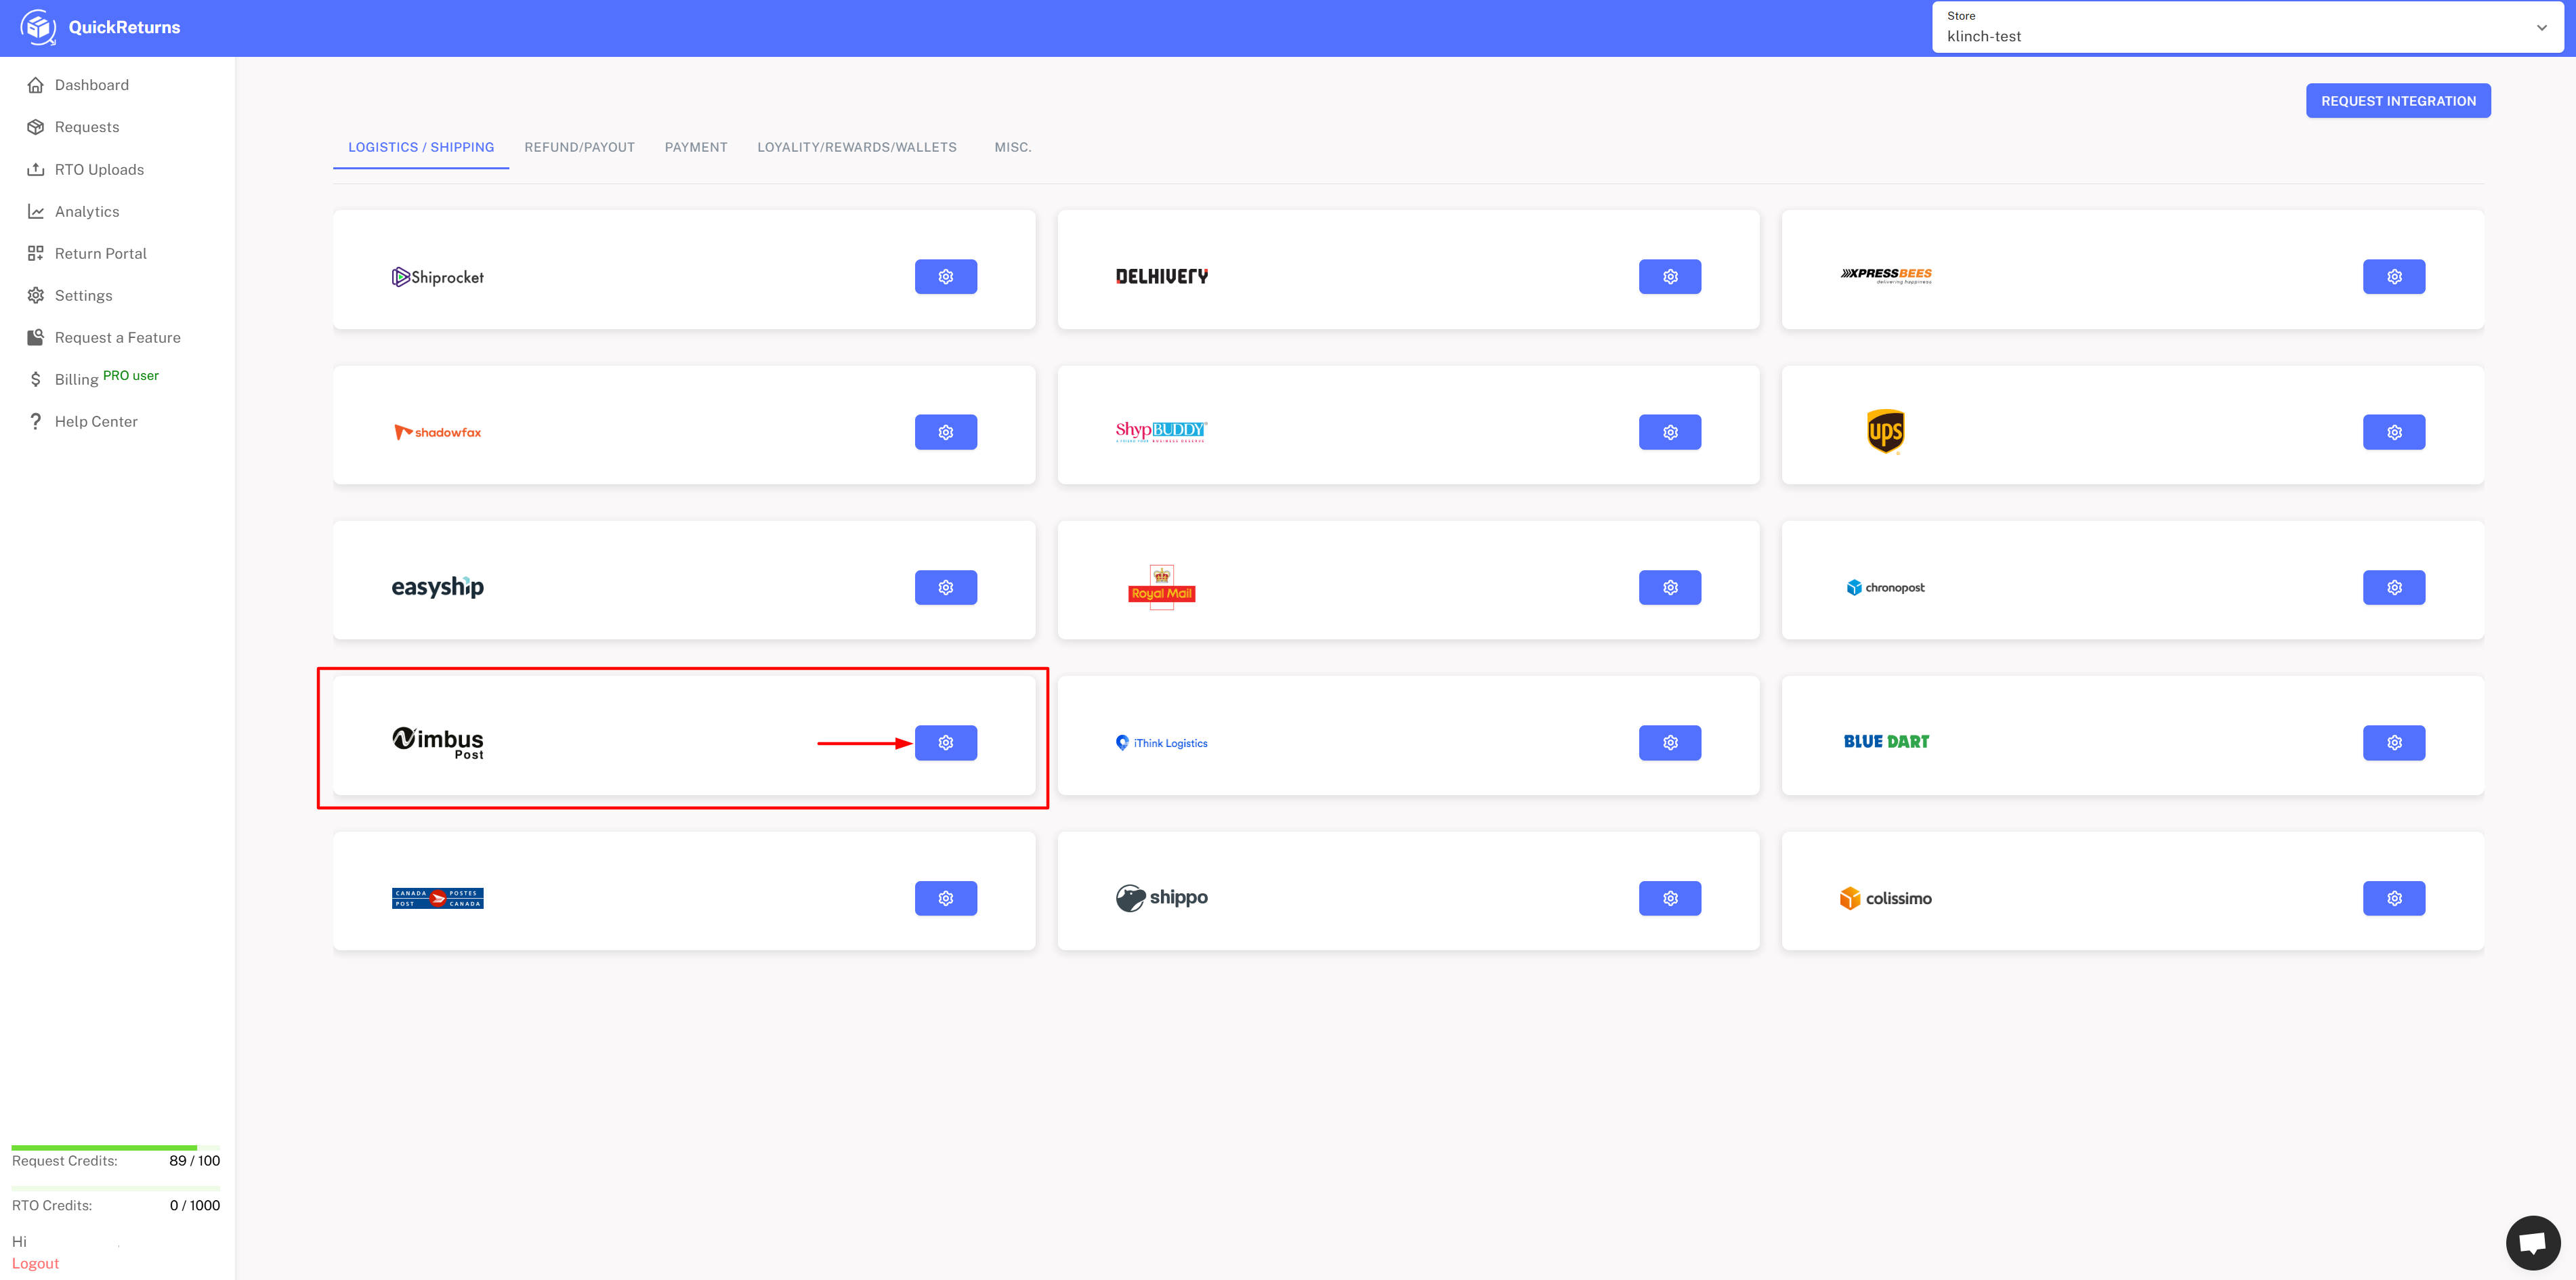Click the Billing dollar icon
Screen dimensions: 2576x1280
36,379
